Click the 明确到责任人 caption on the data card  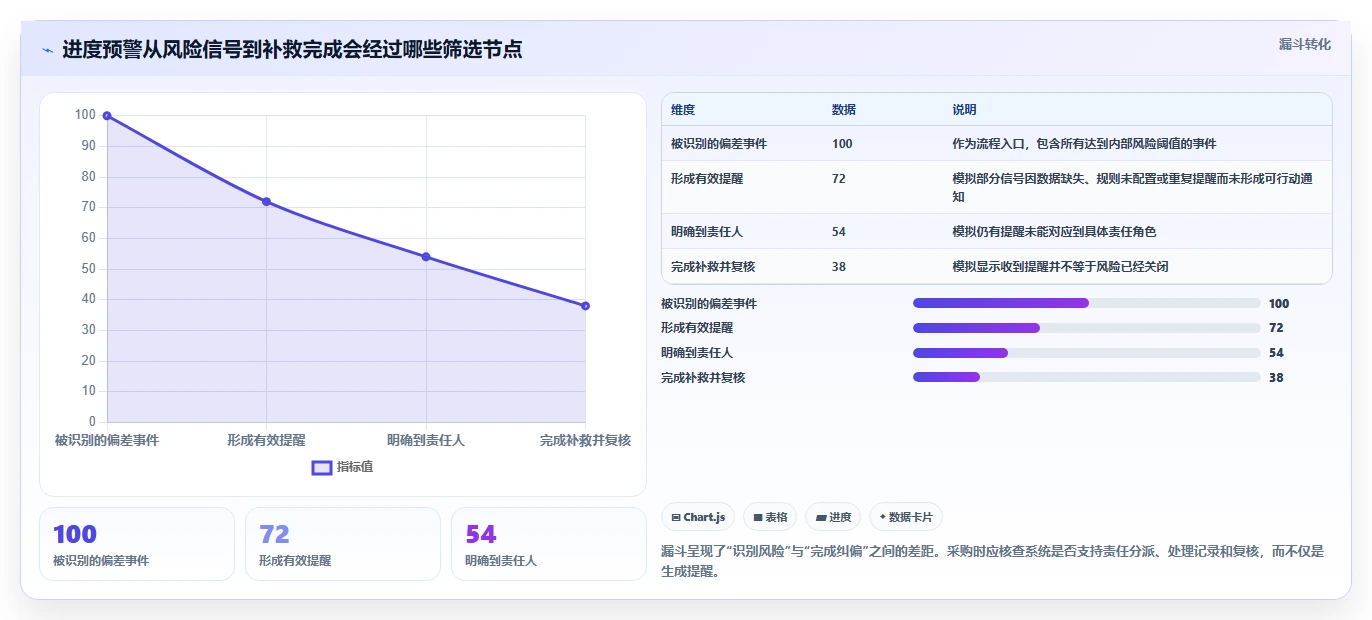coord(501,561)
